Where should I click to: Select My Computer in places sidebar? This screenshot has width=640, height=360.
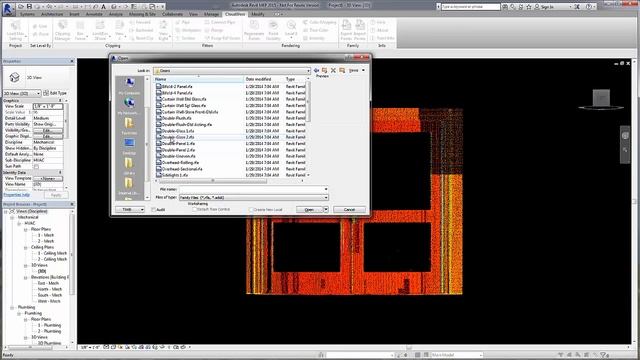point(129,86)
